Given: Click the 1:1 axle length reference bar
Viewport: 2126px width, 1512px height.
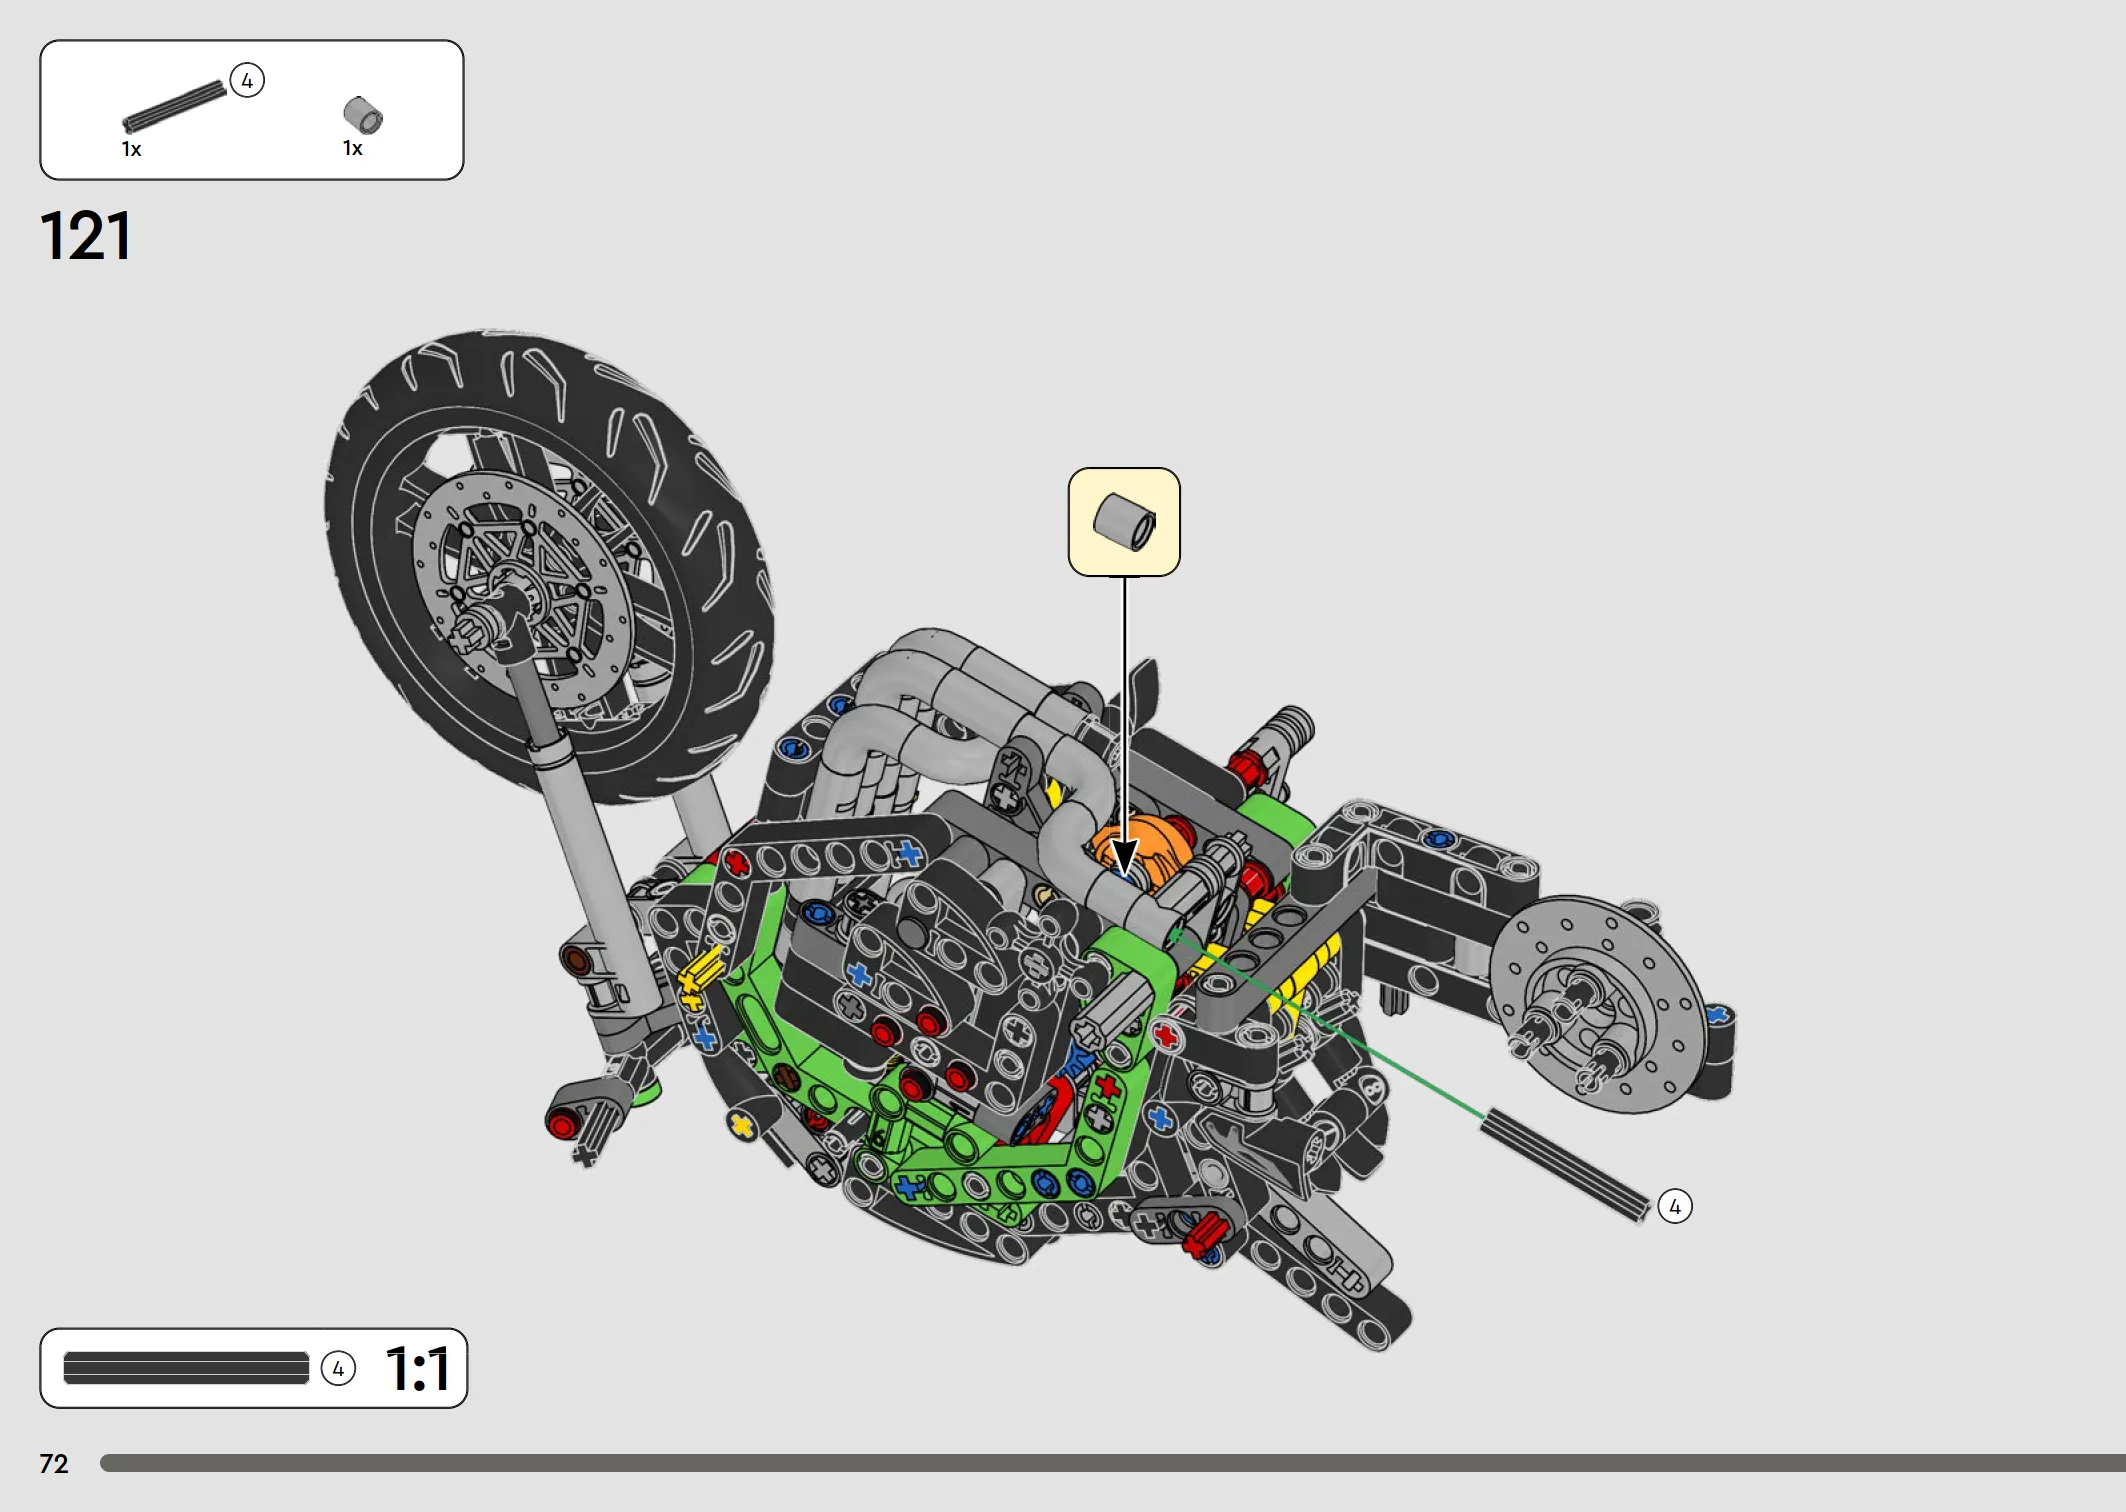Looking at the screenshot, I should [x=186, y=1368].
